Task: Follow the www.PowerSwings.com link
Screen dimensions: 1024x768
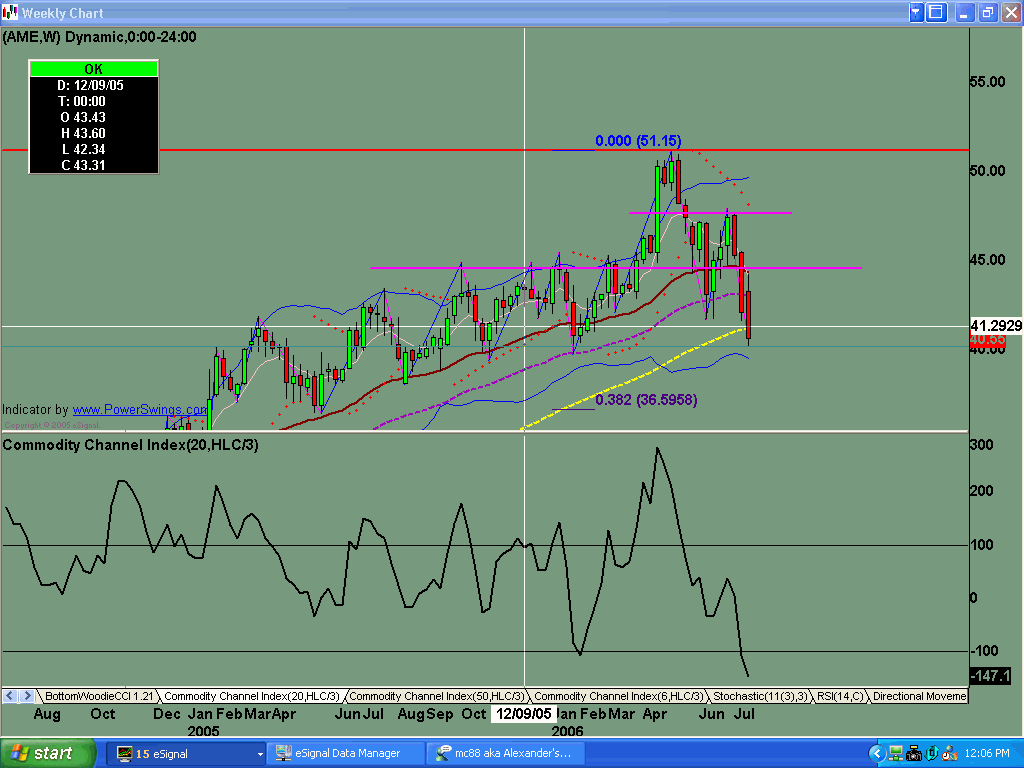Action: coord(139,409)
